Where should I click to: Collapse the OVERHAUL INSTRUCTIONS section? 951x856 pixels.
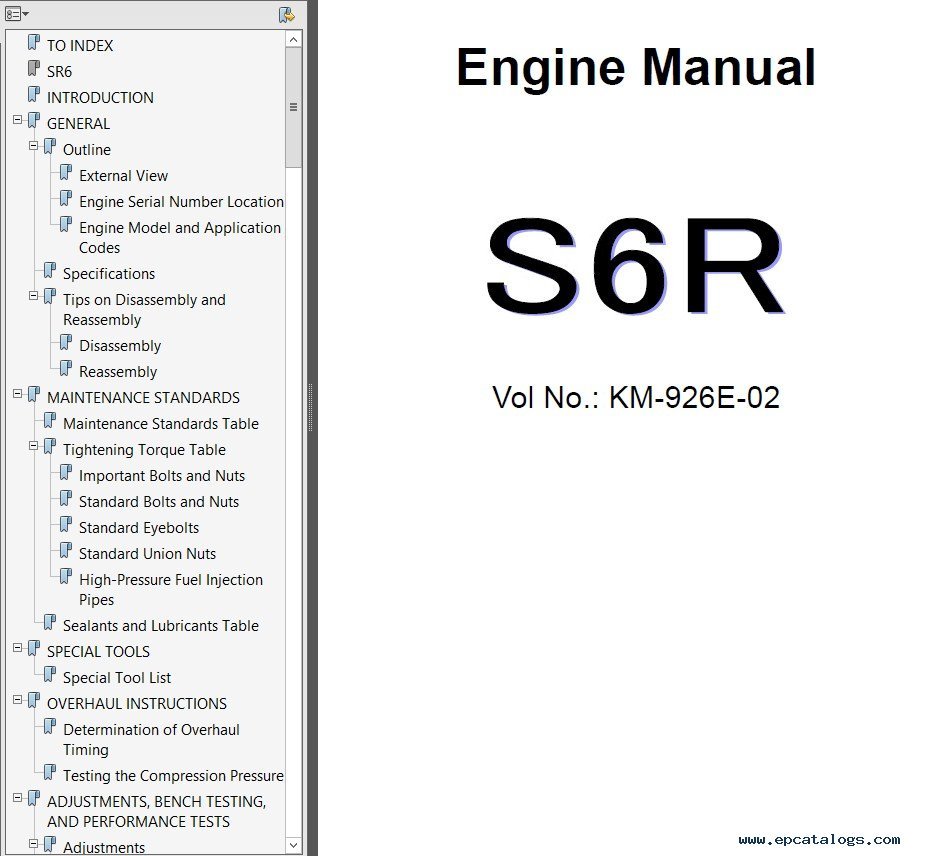(x=18, y=701)
